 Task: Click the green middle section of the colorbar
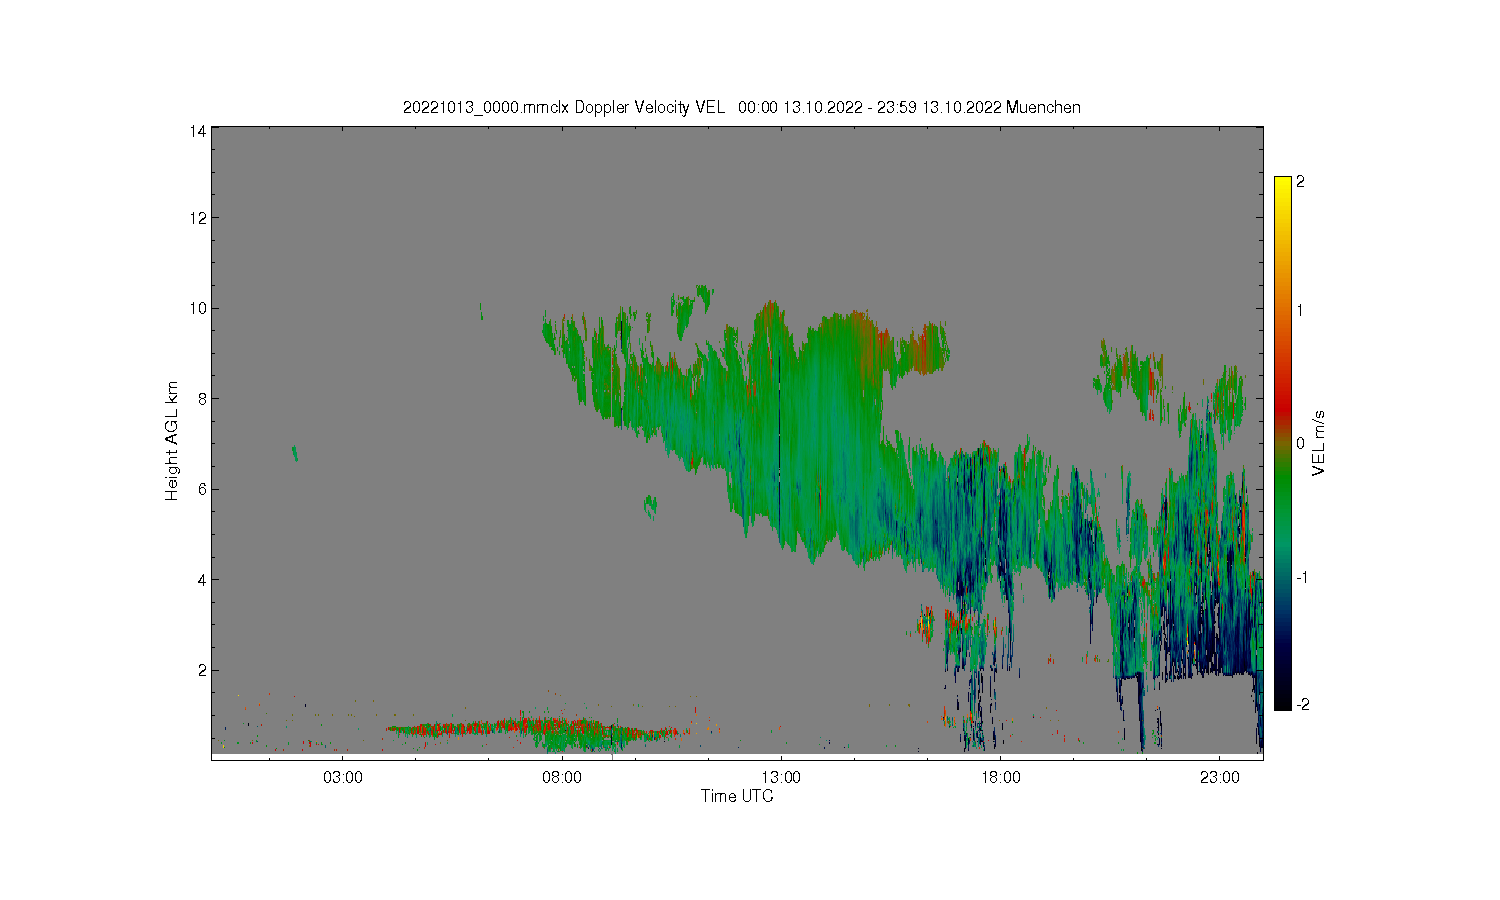pyautogui.click(x=1282, y=490)
